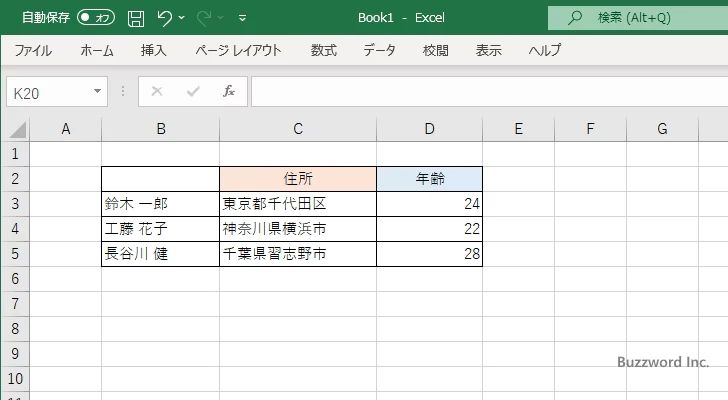Click the search magnifier icon
This screenshot has height=400, width=728.
coord(575,18)
